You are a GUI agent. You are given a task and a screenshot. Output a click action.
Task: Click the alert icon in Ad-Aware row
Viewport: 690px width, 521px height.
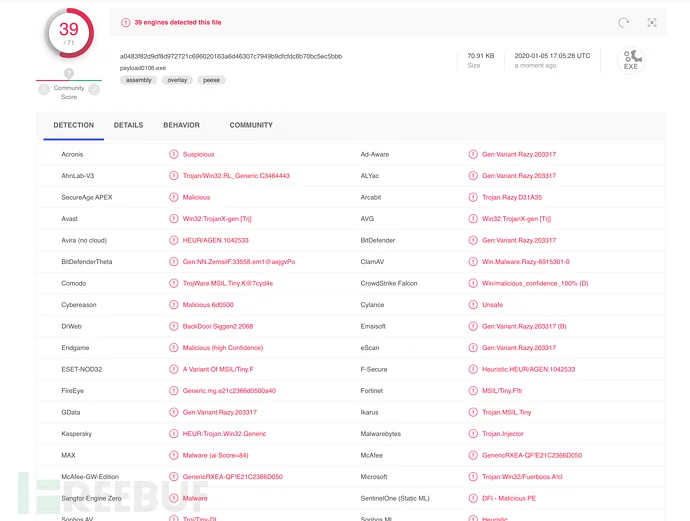(473, 154)
